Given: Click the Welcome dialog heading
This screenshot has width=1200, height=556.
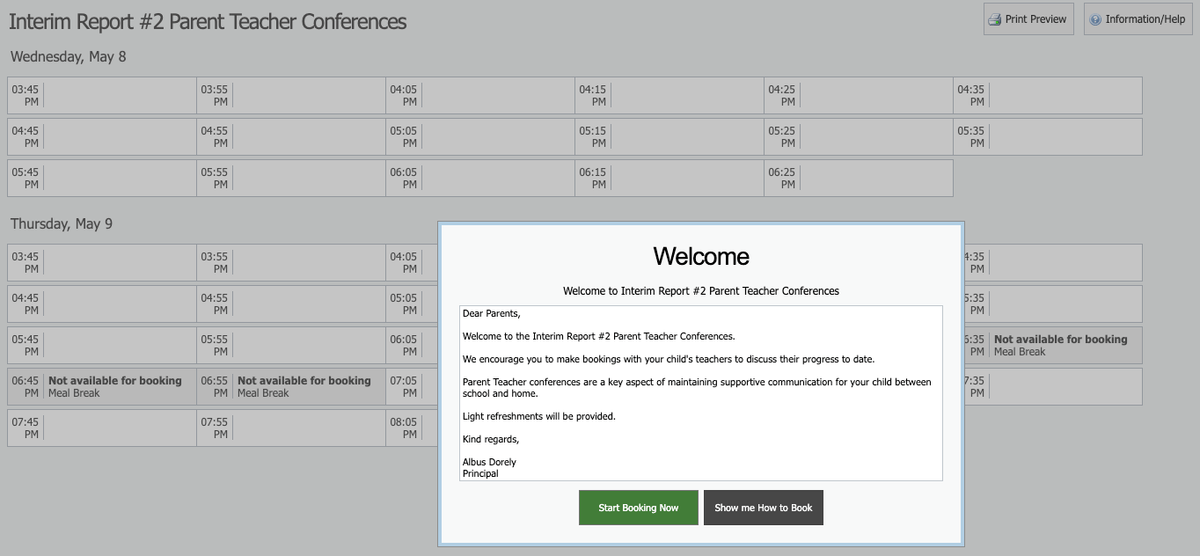Looking at the screenshot, I should (x=701, y=256).
